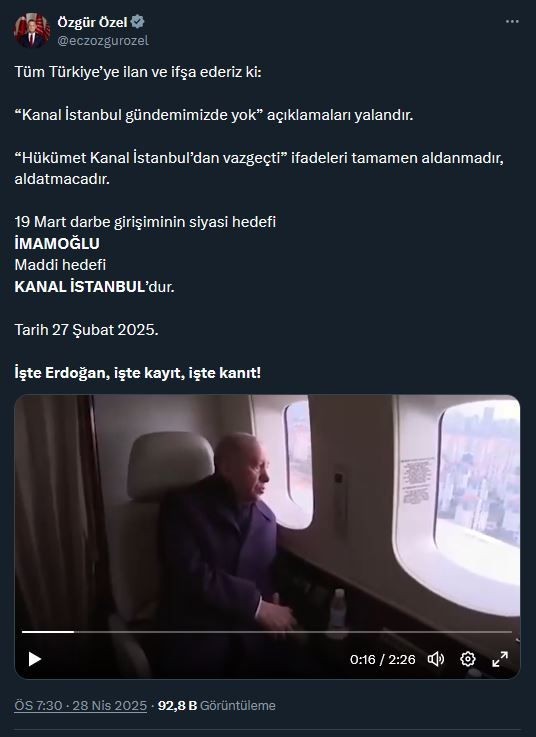Click the tweet timestamp ÖS 7:30 · 28 Nis 2025

[x=81, y=706]
